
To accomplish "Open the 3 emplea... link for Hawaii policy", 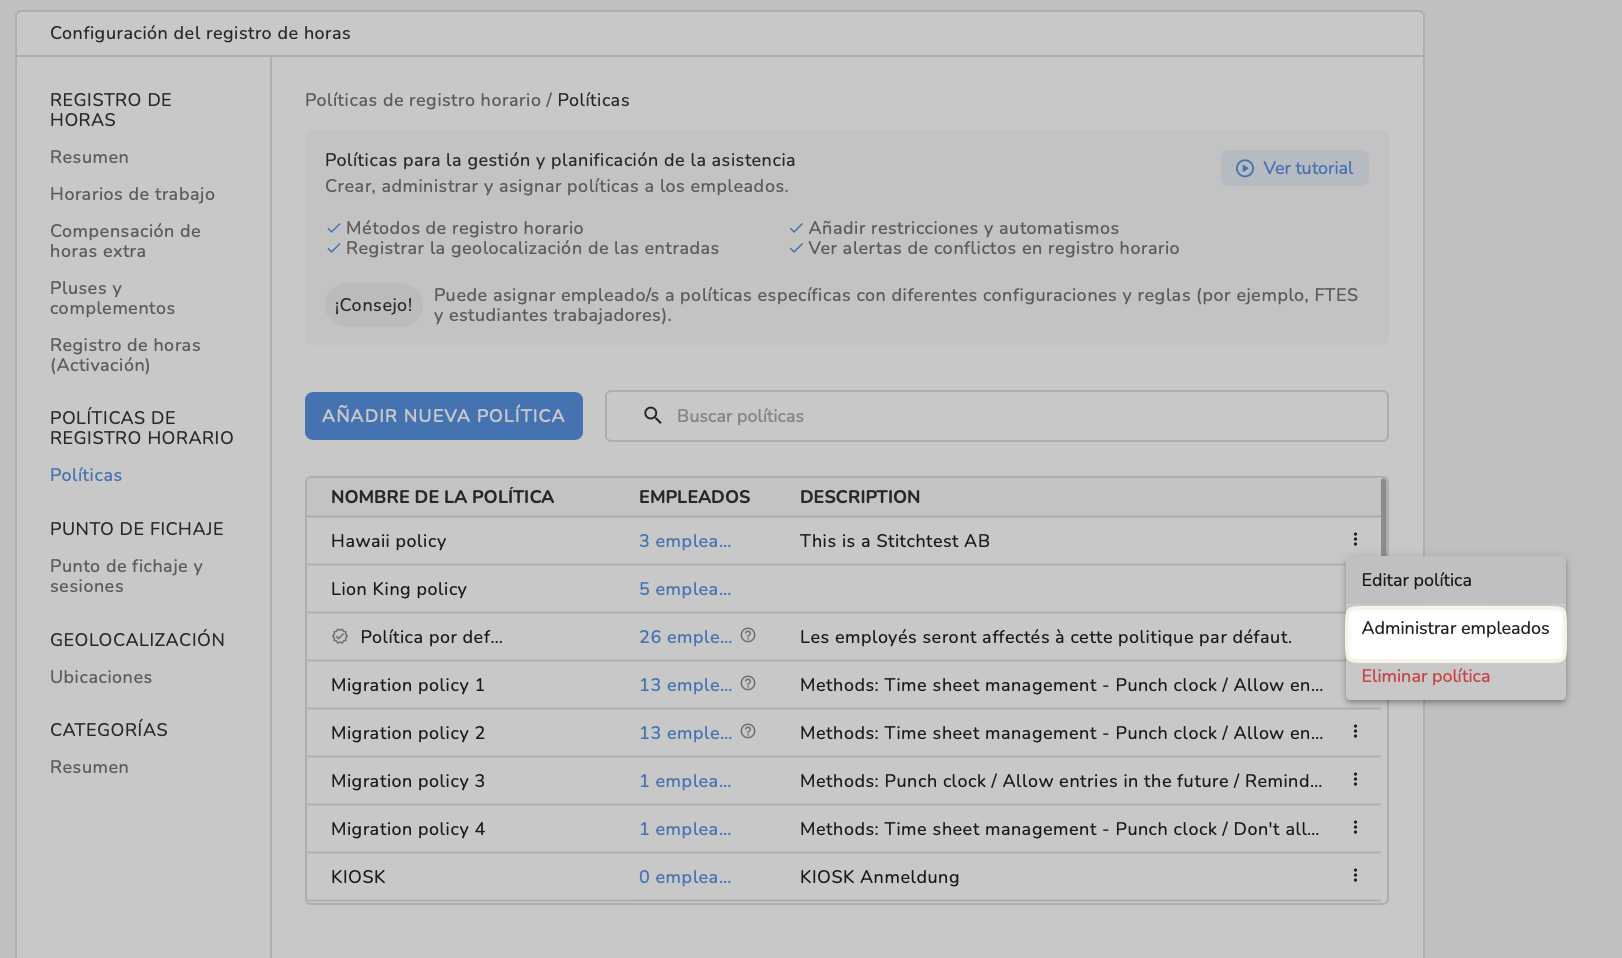I will (685, 541).
